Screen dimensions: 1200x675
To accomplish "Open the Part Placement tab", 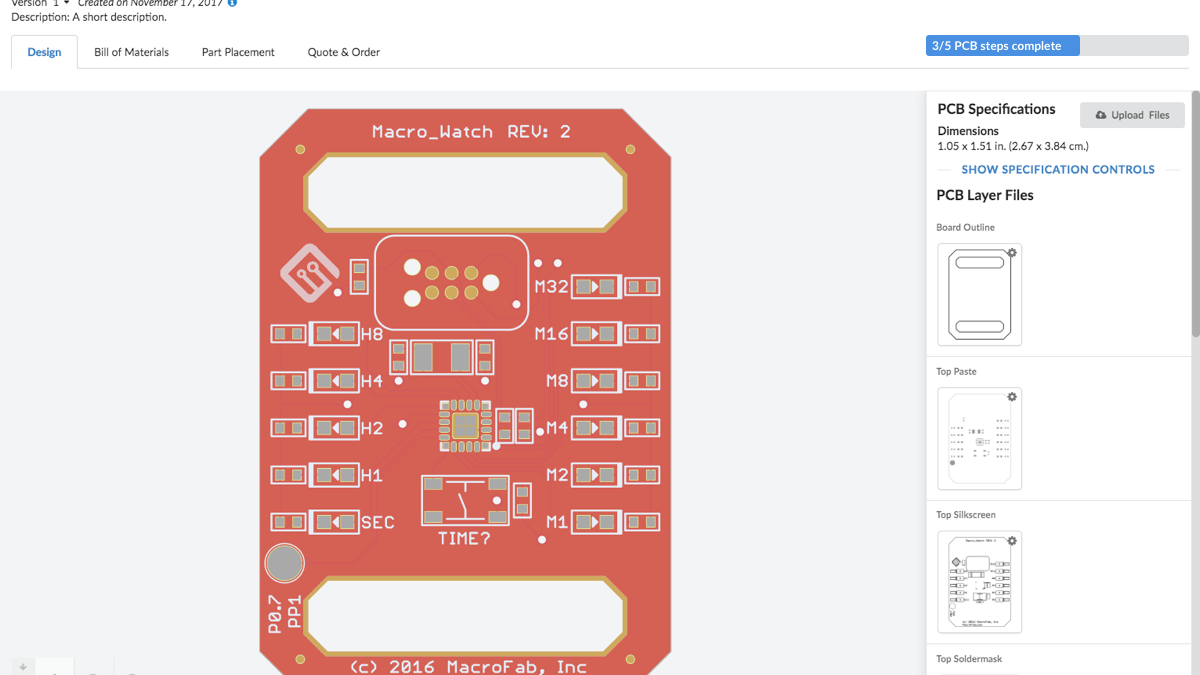I will point(237,51).
